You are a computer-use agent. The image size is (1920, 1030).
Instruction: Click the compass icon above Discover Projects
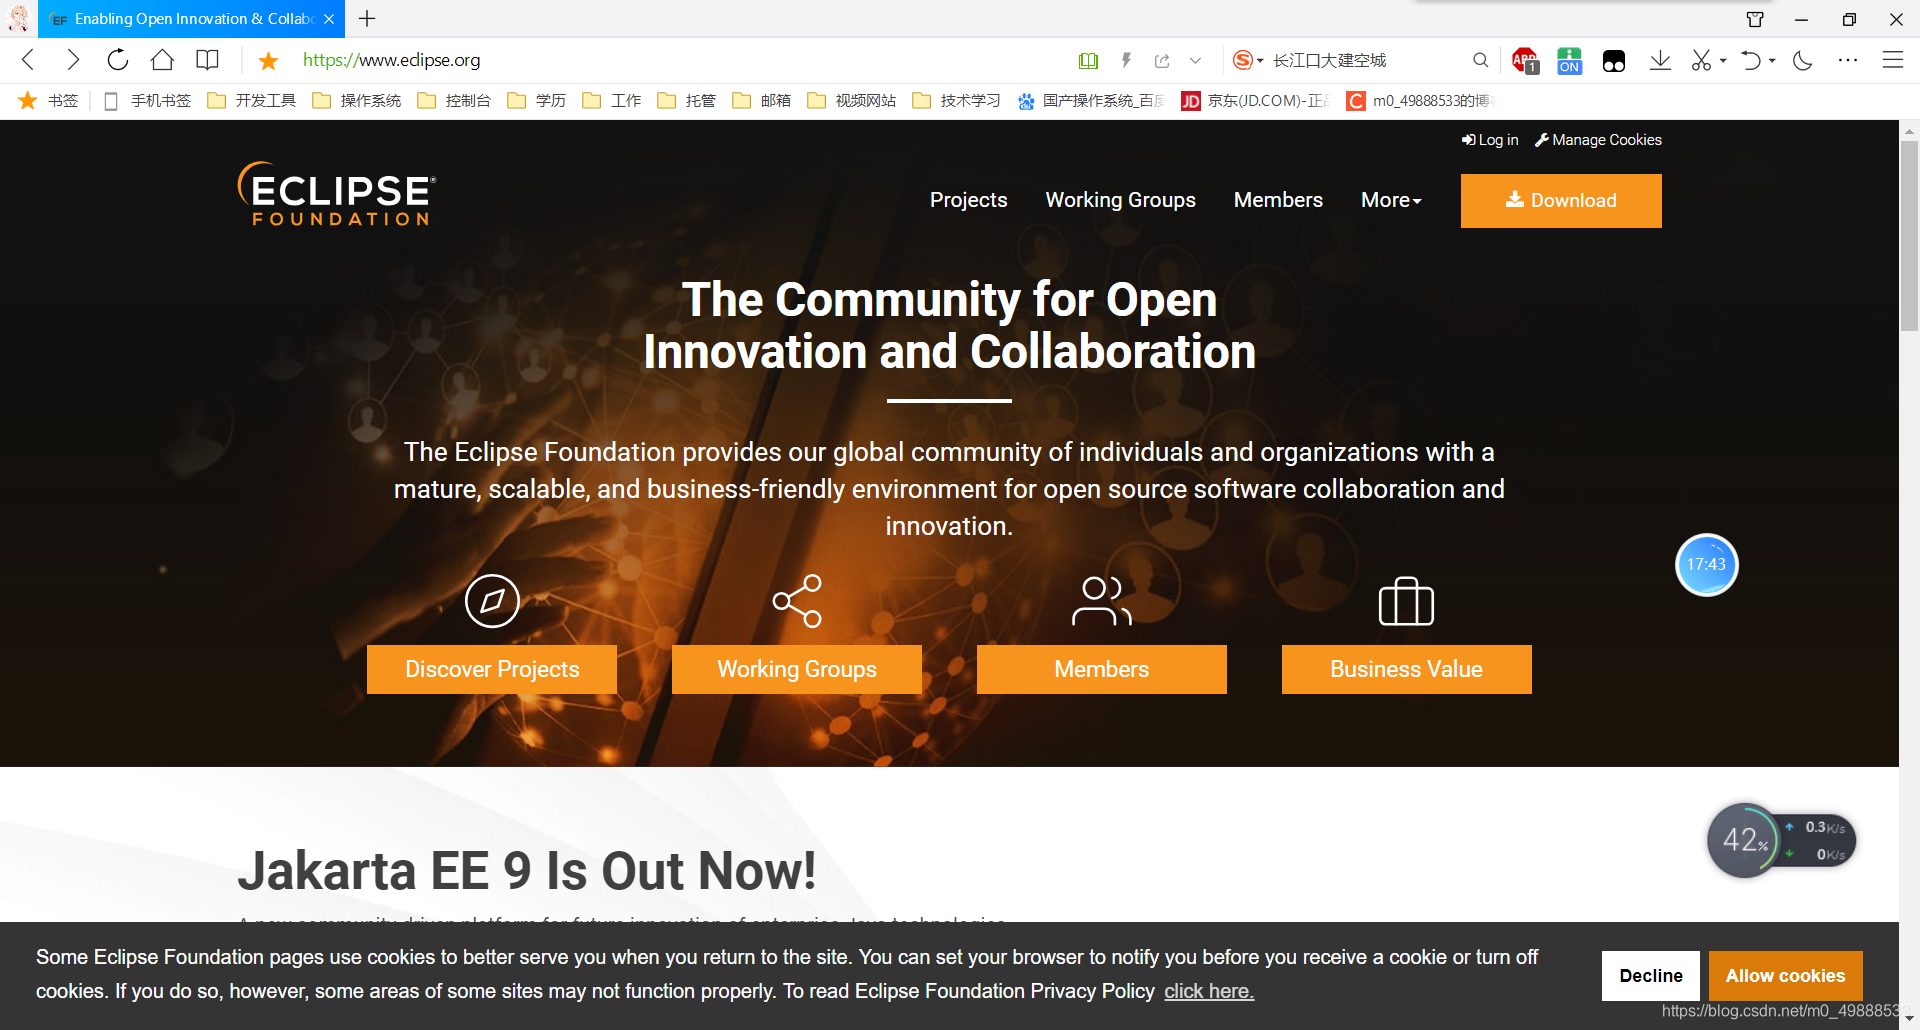[492, 601]
